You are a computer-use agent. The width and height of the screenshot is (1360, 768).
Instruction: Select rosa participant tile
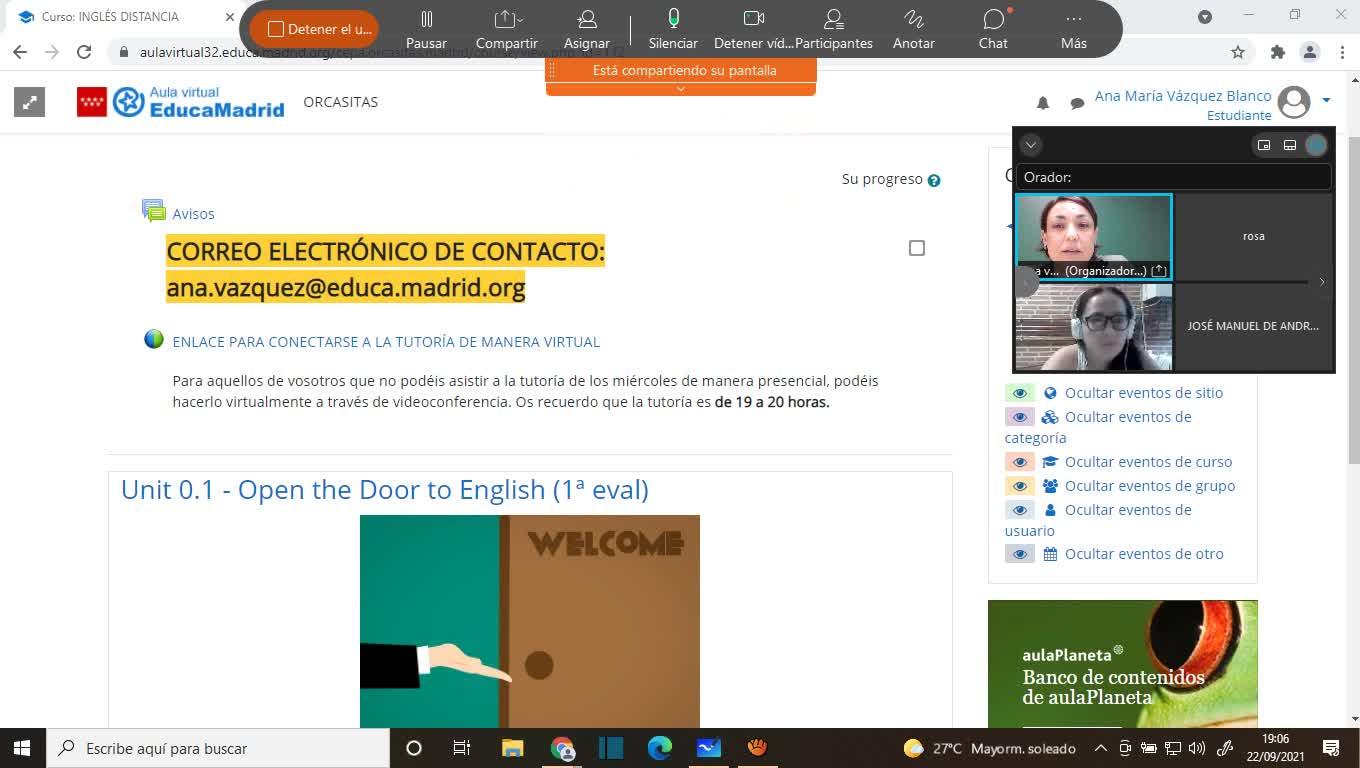1253,237
